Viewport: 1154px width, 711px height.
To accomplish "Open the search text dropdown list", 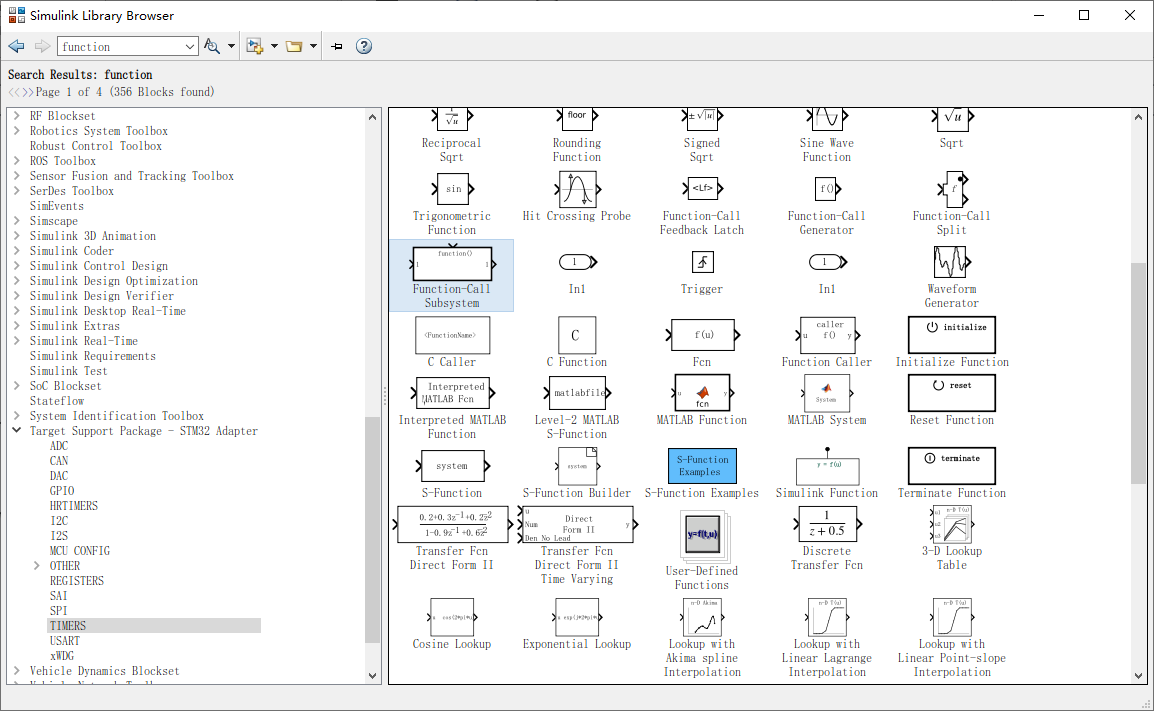I will click(189, 45).
